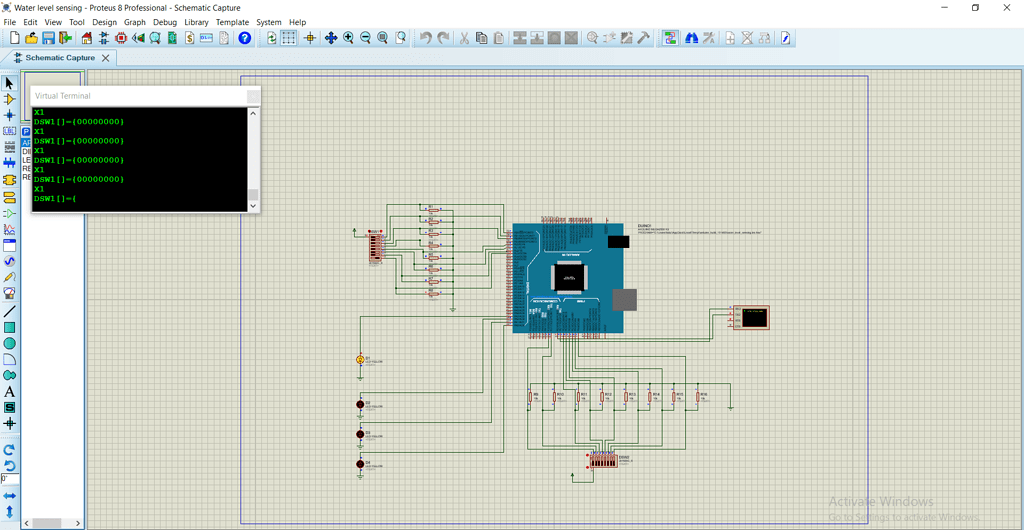The image size is (1024, 530).
Task: Click the blue Help question mark icon
Action: tap(244, 38)
